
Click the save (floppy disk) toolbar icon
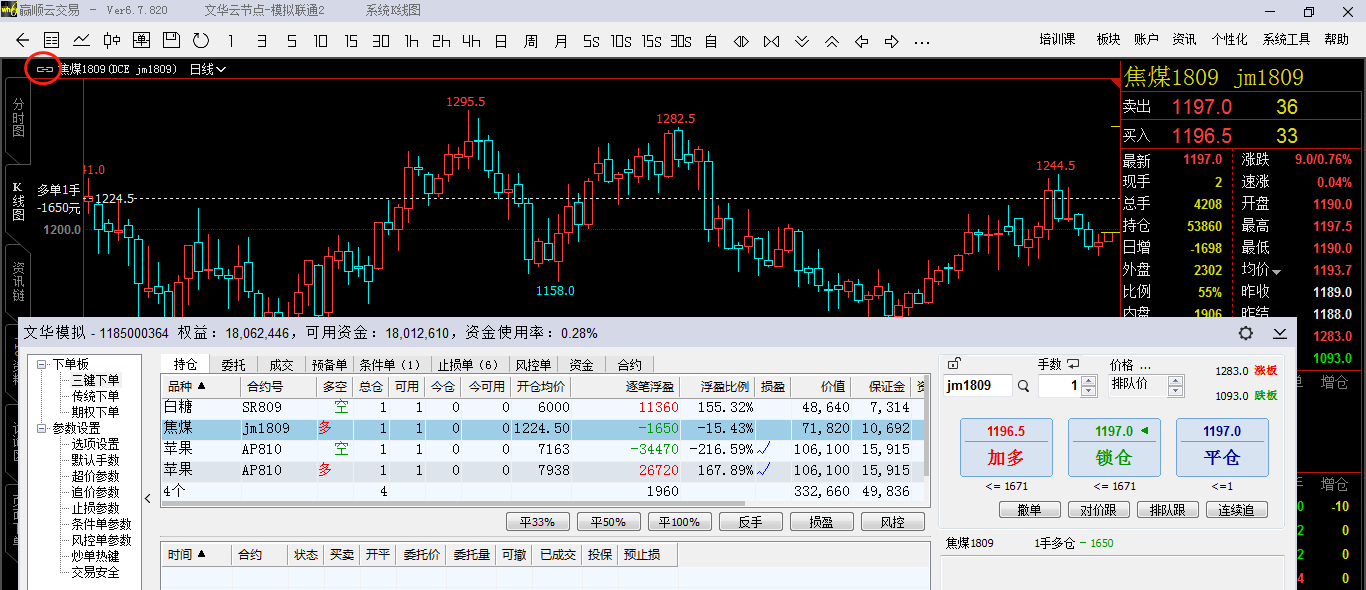(171, 41)
